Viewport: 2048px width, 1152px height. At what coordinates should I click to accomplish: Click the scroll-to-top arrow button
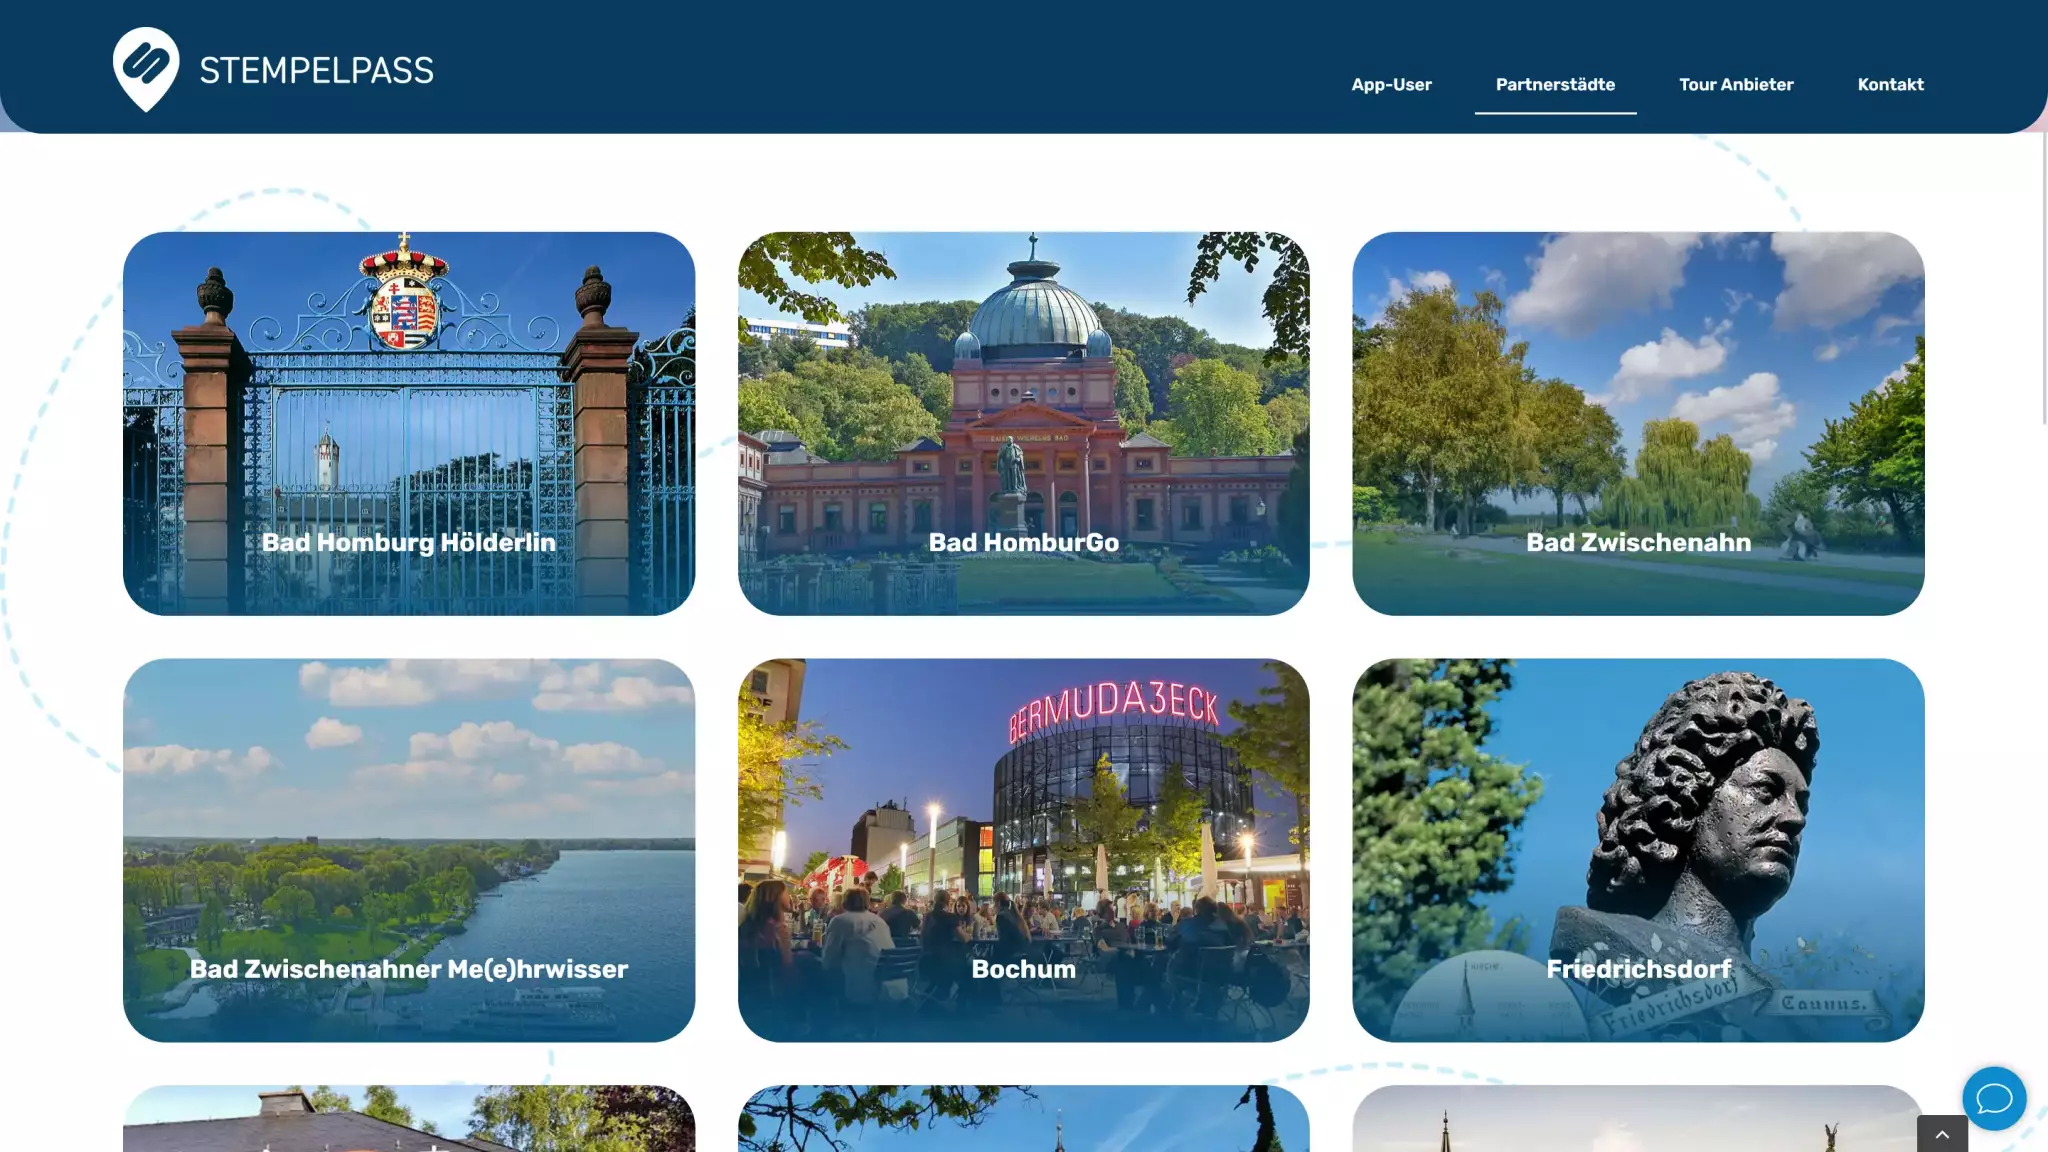coord(1942,1134)
